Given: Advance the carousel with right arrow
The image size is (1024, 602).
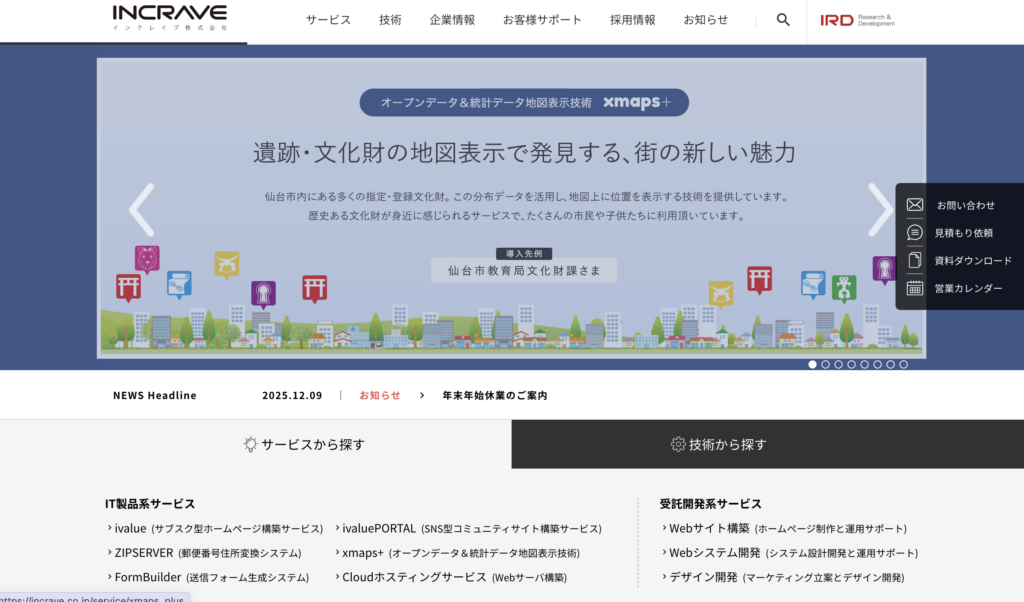Looking at the screenshot, I should click(x=880, y=210).
